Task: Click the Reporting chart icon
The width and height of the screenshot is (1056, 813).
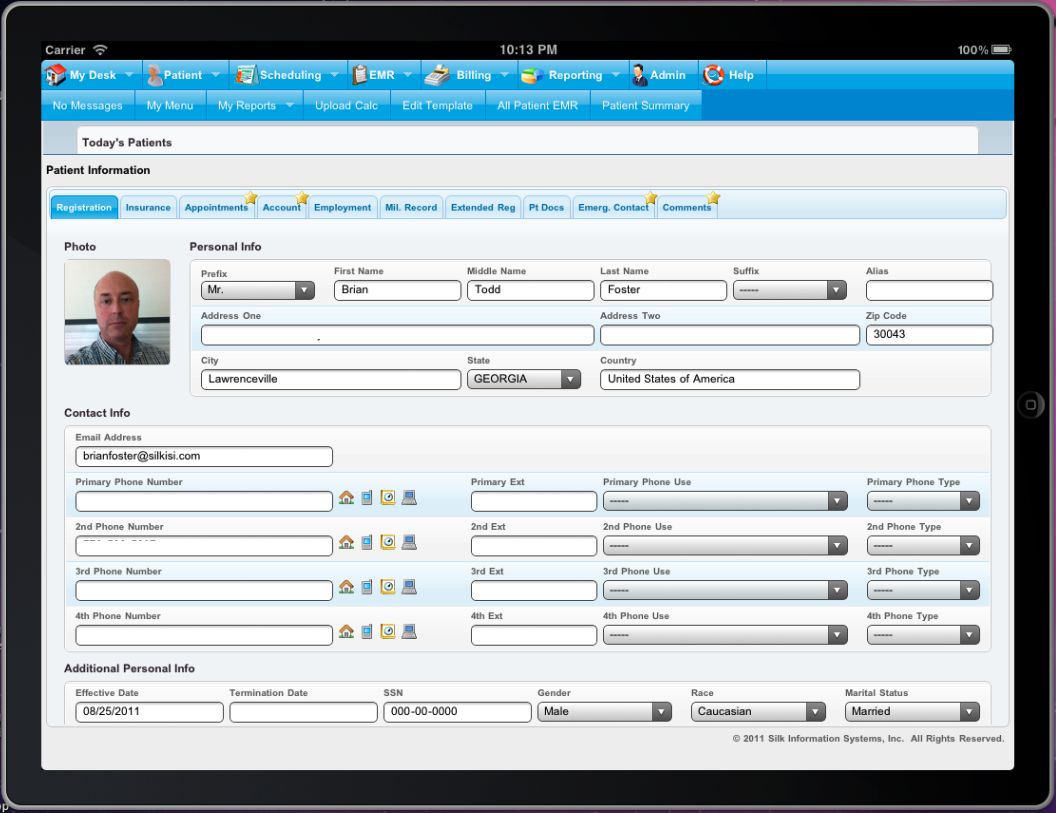Action: [x=532, y=75]
